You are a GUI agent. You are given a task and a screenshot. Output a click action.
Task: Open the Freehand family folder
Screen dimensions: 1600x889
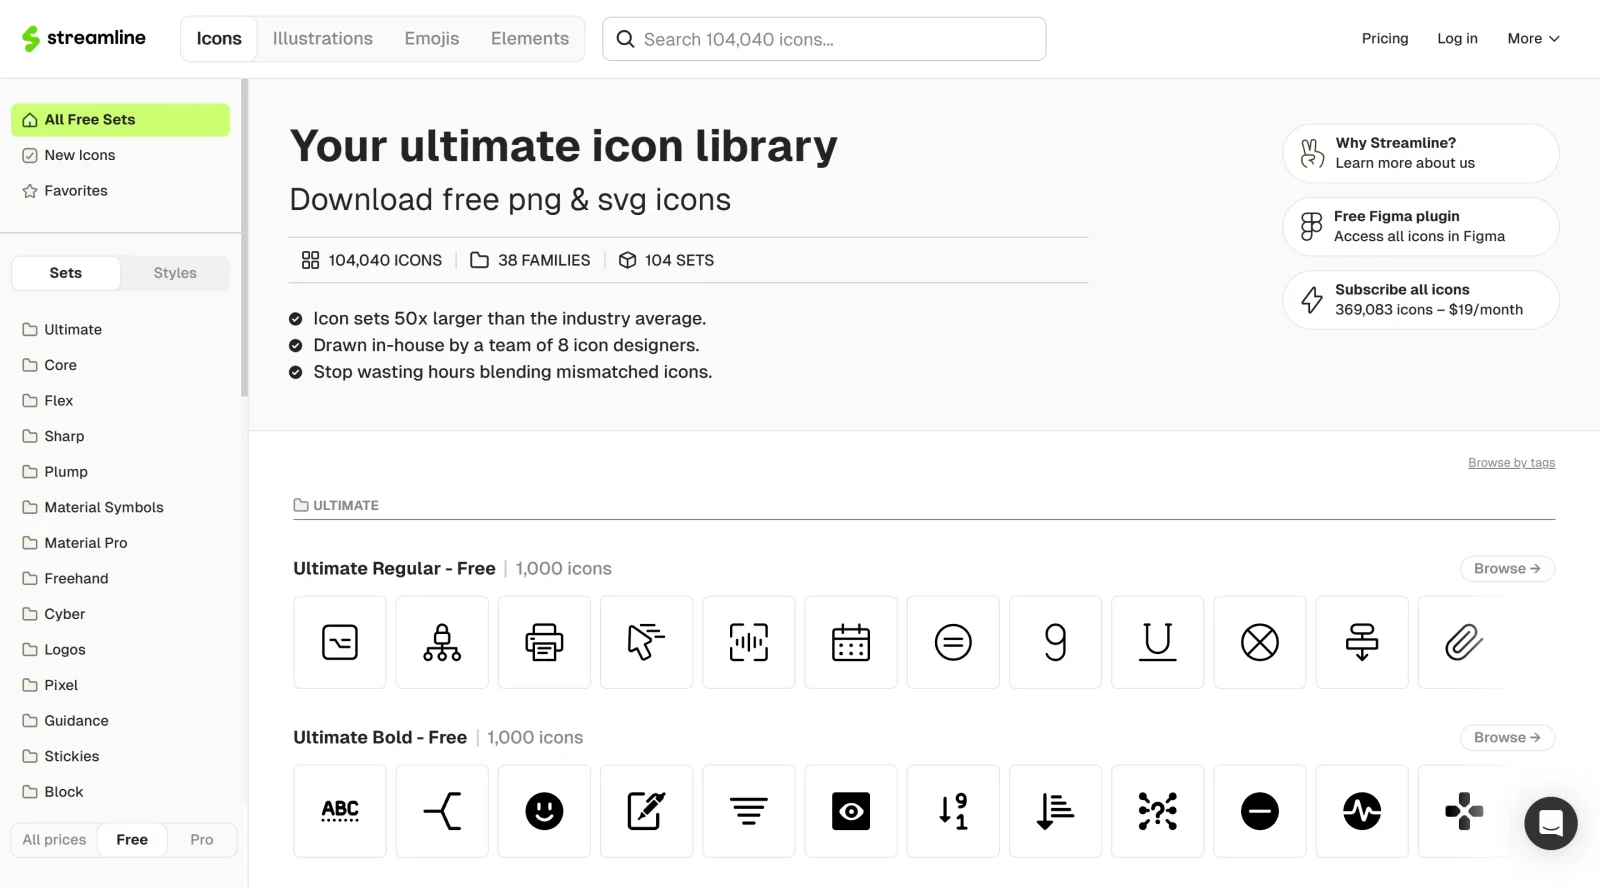point(66,578)
